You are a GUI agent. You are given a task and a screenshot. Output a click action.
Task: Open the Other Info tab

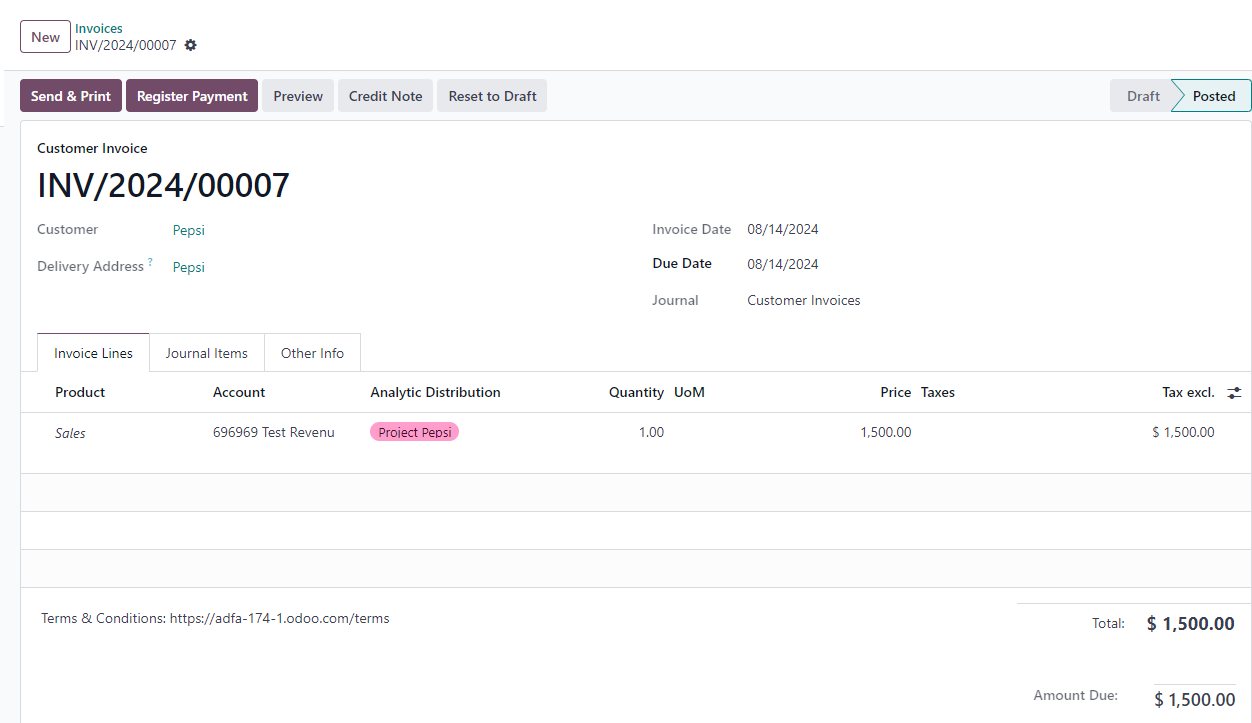tap(312, 353)
